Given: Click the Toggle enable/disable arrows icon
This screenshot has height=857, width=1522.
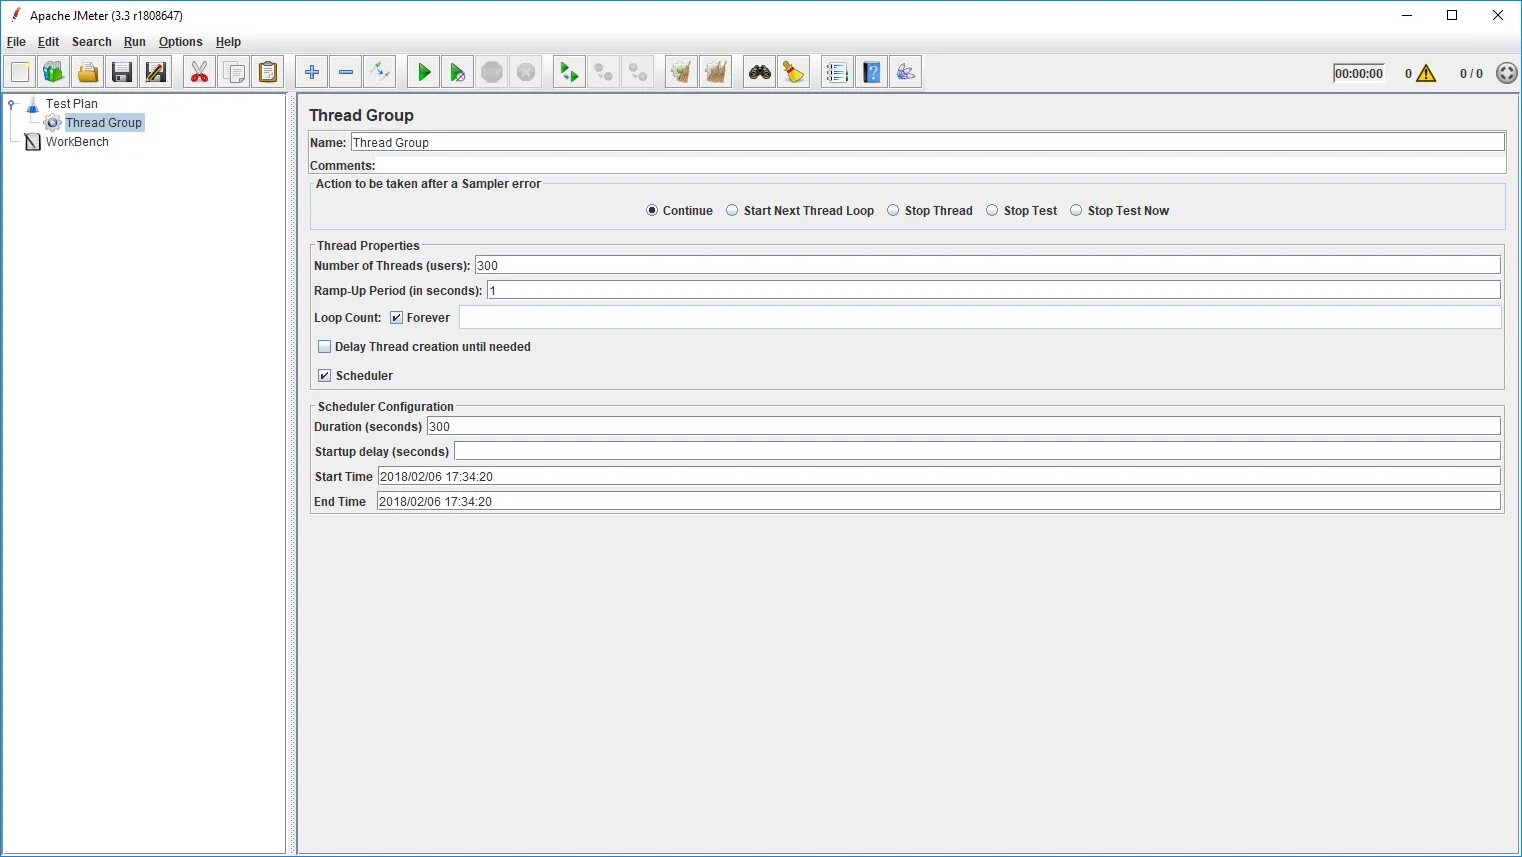Looking at the screenshot, I should coord(380,72).
